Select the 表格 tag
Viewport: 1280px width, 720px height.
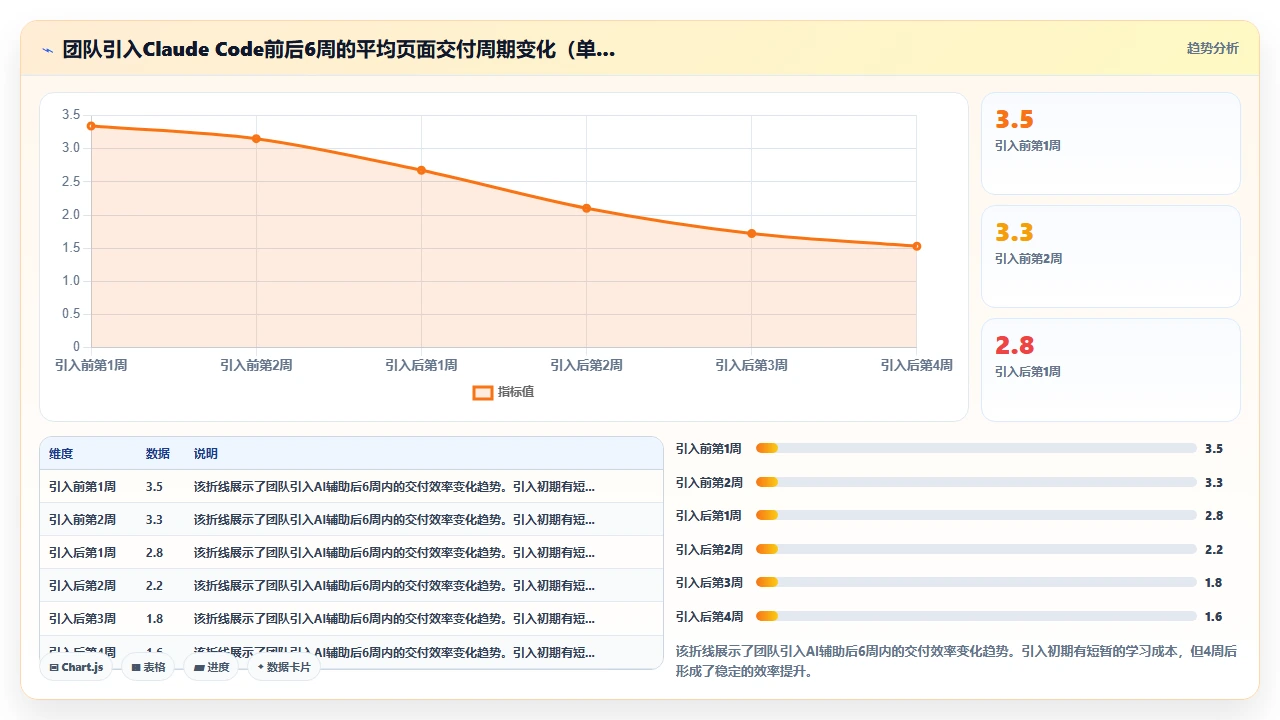tap(148, 667)
